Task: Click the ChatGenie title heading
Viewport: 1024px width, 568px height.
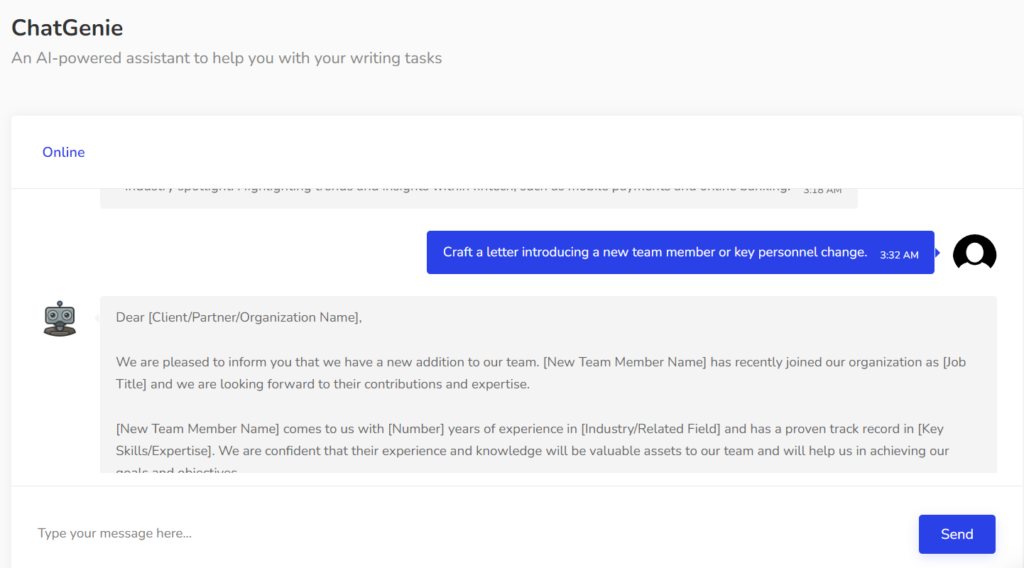Action: (67, 27)
